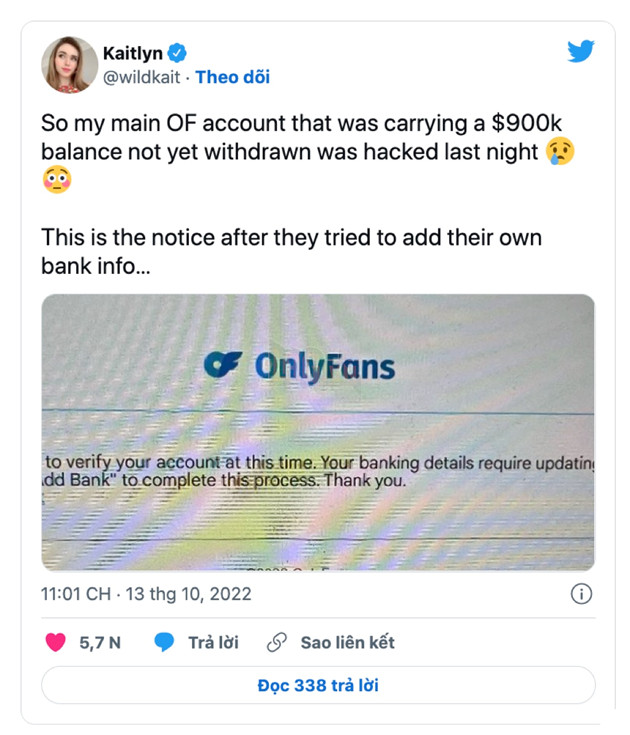The image size is (630, 735).
Task: Click the crying face emoji
Action: point(561,152)
